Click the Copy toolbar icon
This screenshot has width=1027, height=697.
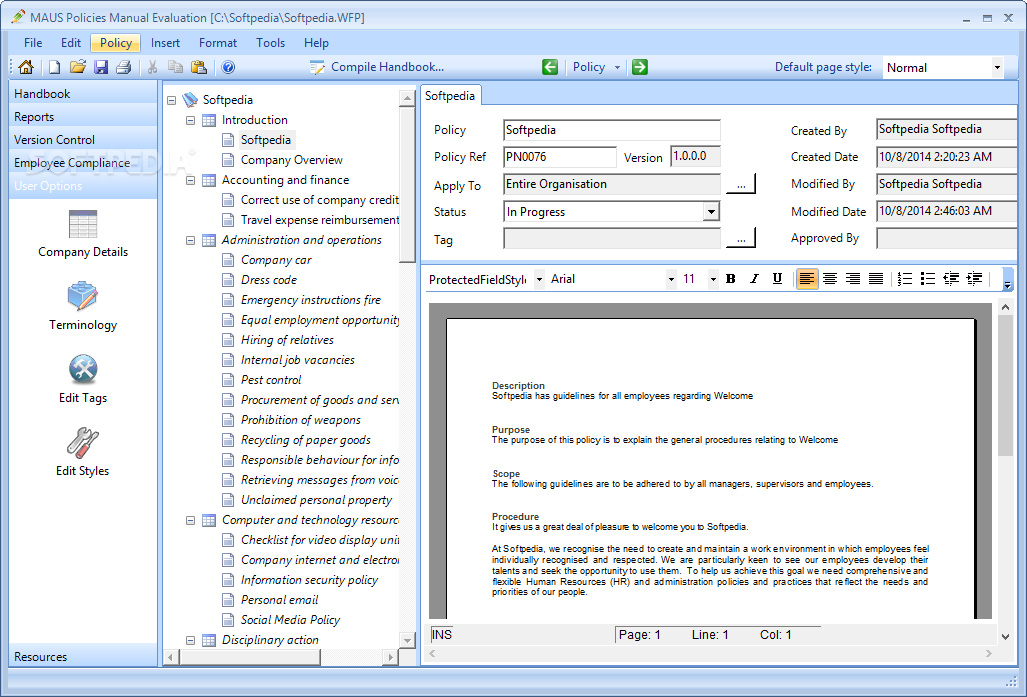coord(176,67)
